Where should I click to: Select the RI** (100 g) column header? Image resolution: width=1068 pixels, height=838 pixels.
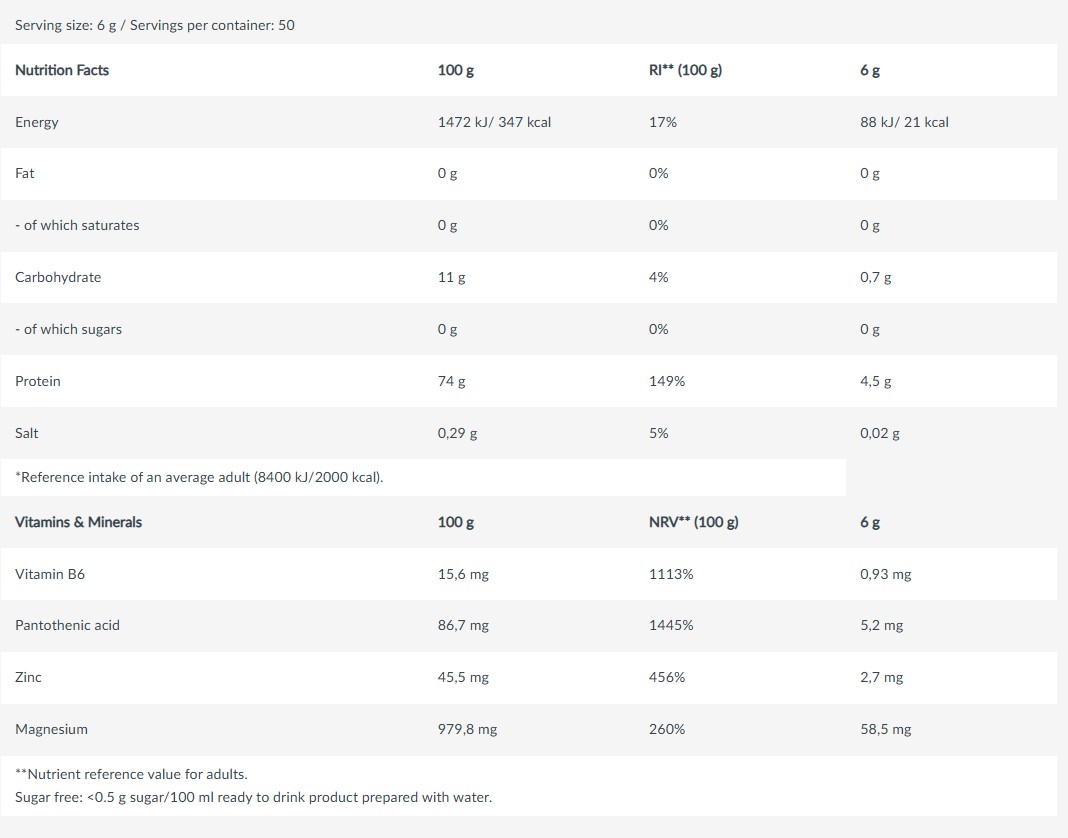685,70
